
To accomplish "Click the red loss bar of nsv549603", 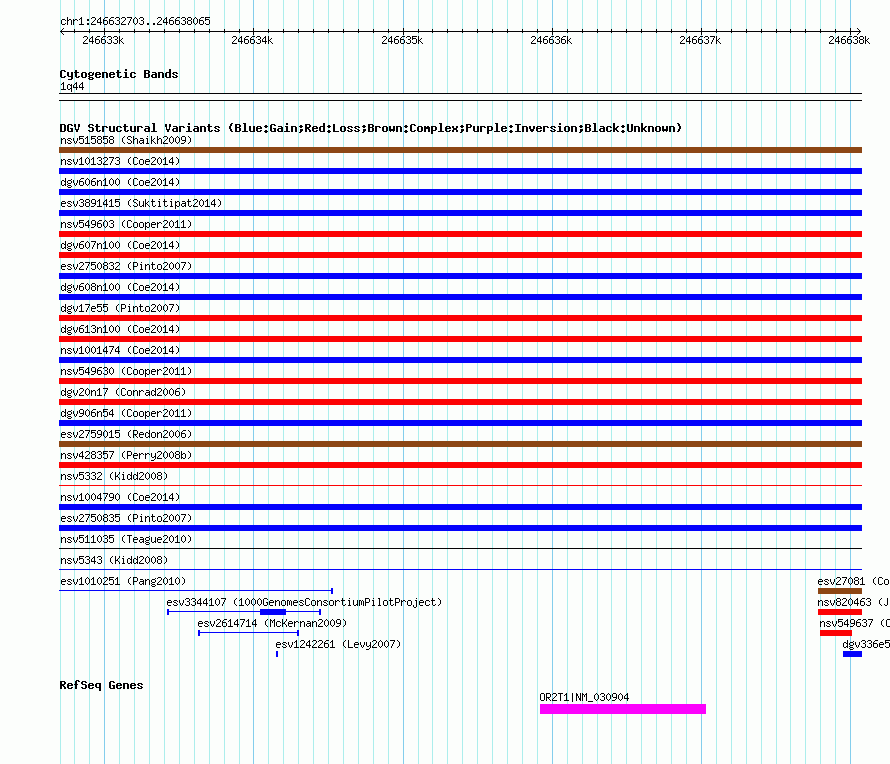I will tap(460, 234).
